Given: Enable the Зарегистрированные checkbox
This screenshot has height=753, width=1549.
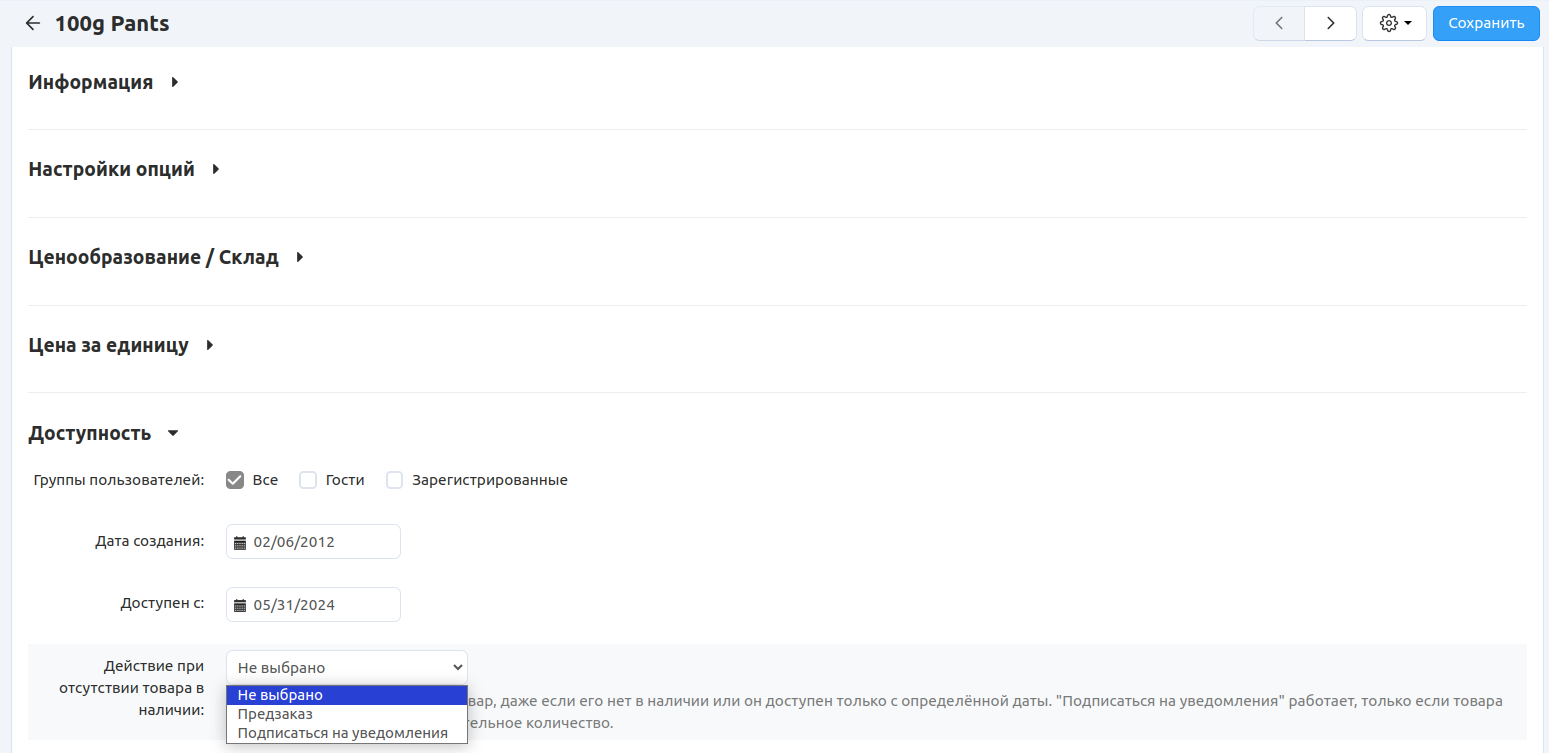Looking at the screenshot, I should (395, 480).
